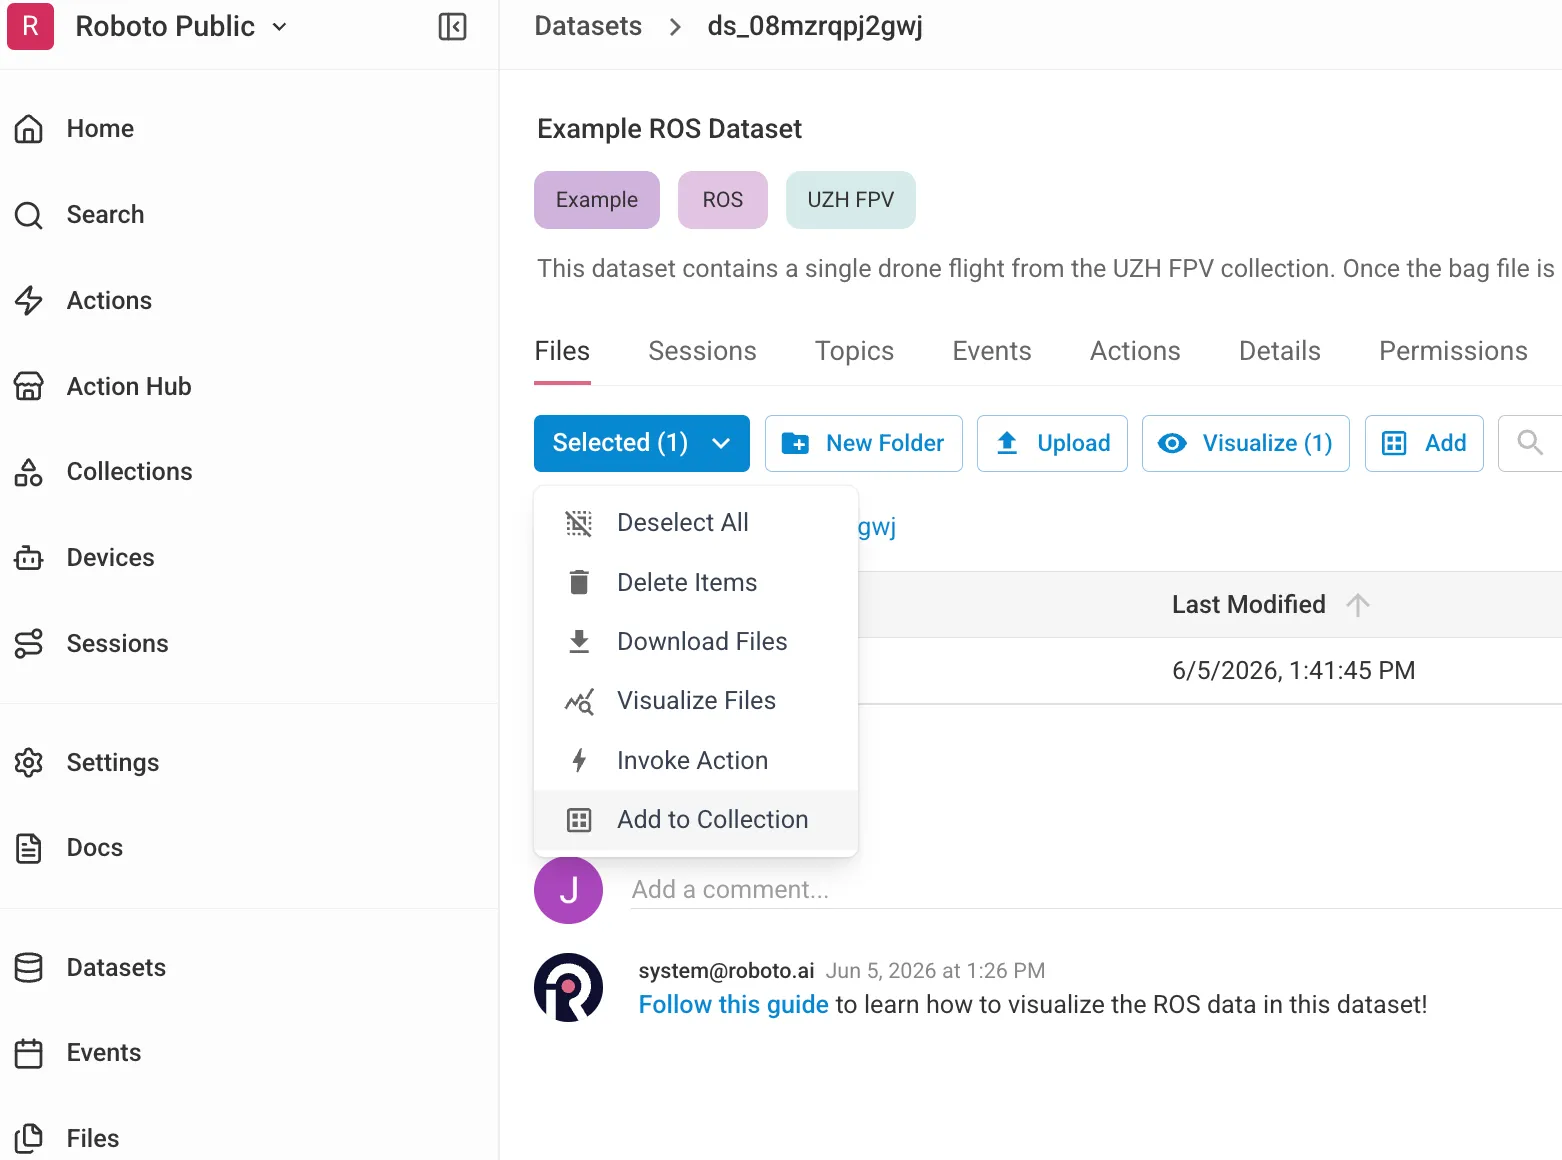Click the Datasets breadcrumb link
This screenshot has height=1160, width=1562.
588,26
